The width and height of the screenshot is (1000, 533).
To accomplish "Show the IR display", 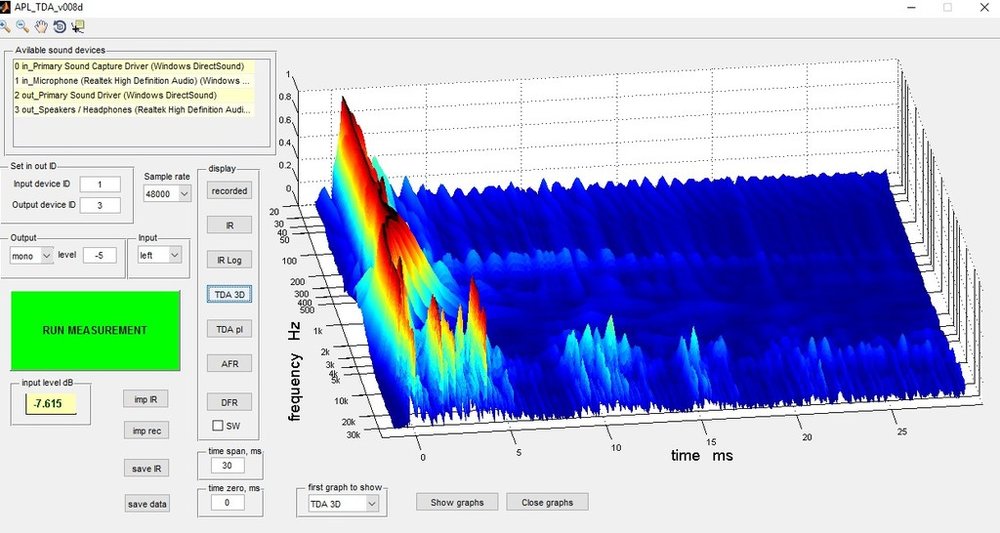I will point(230,225).
